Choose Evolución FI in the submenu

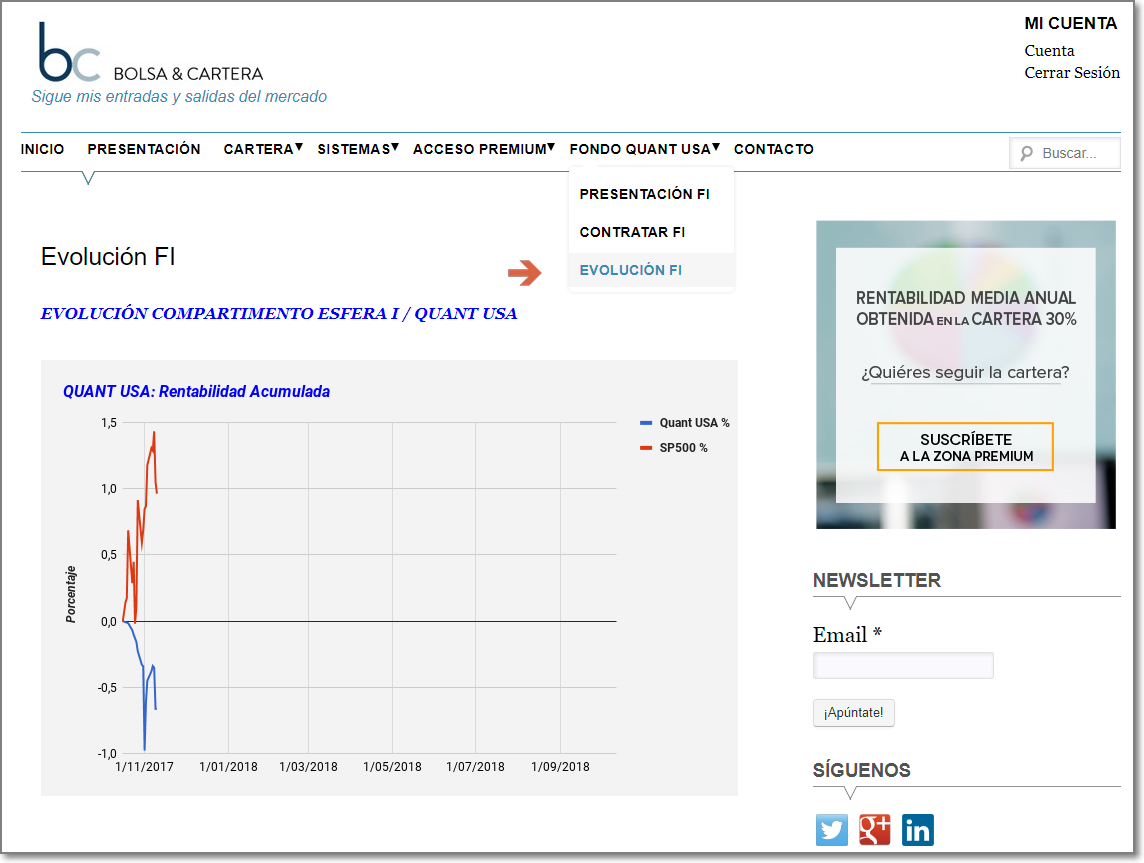(630, 270)
